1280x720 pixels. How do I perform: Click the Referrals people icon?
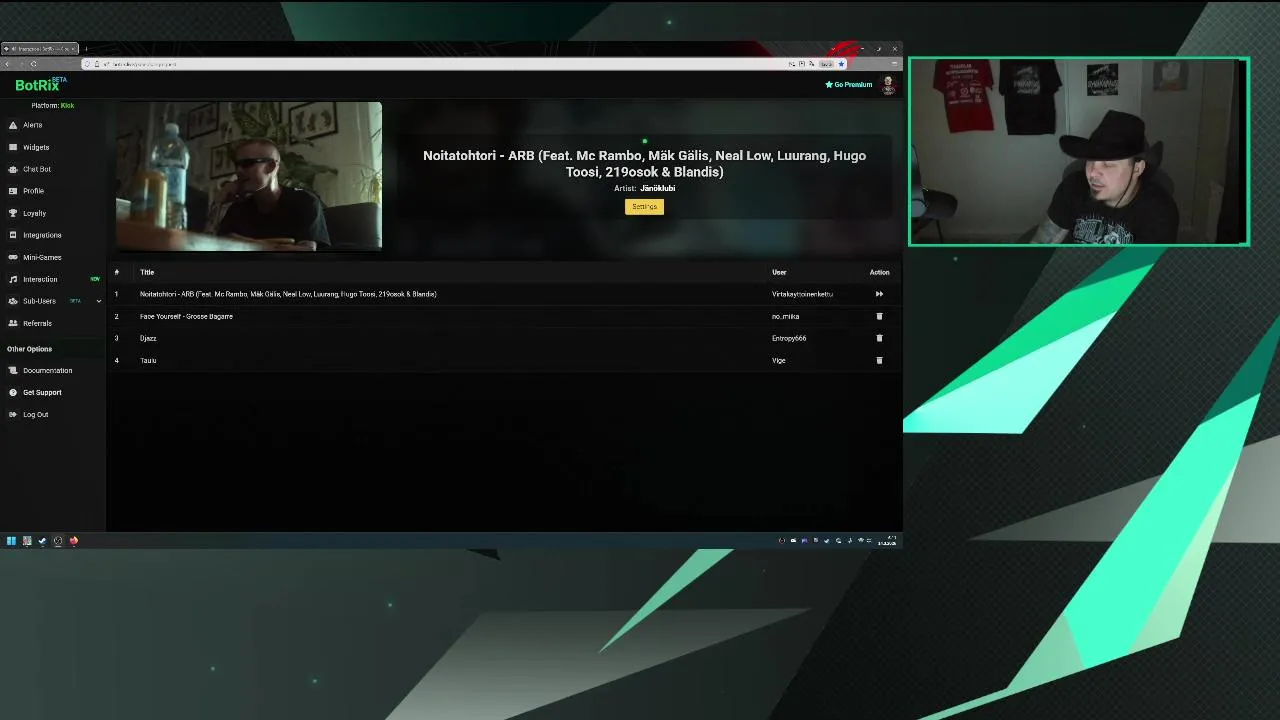pos(13,323)
